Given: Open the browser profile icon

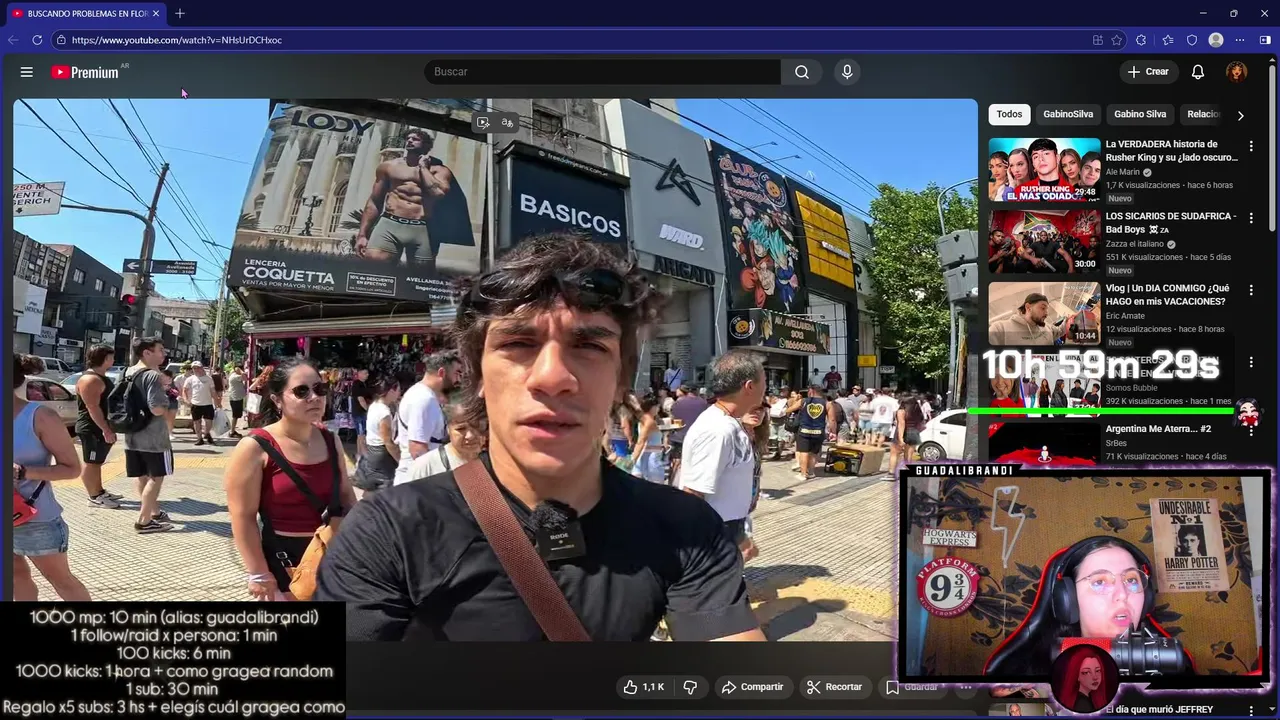Looking at the screenshot, I should coord(1216,40).
